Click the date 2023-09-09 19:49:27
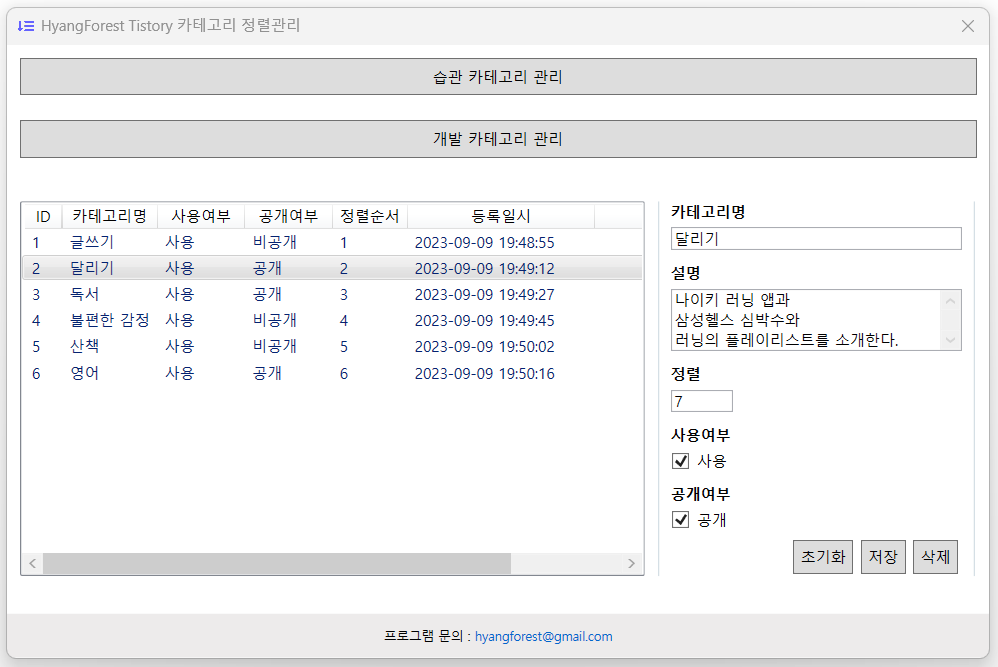Screen dimensions: 998x667 click(484, 295)
